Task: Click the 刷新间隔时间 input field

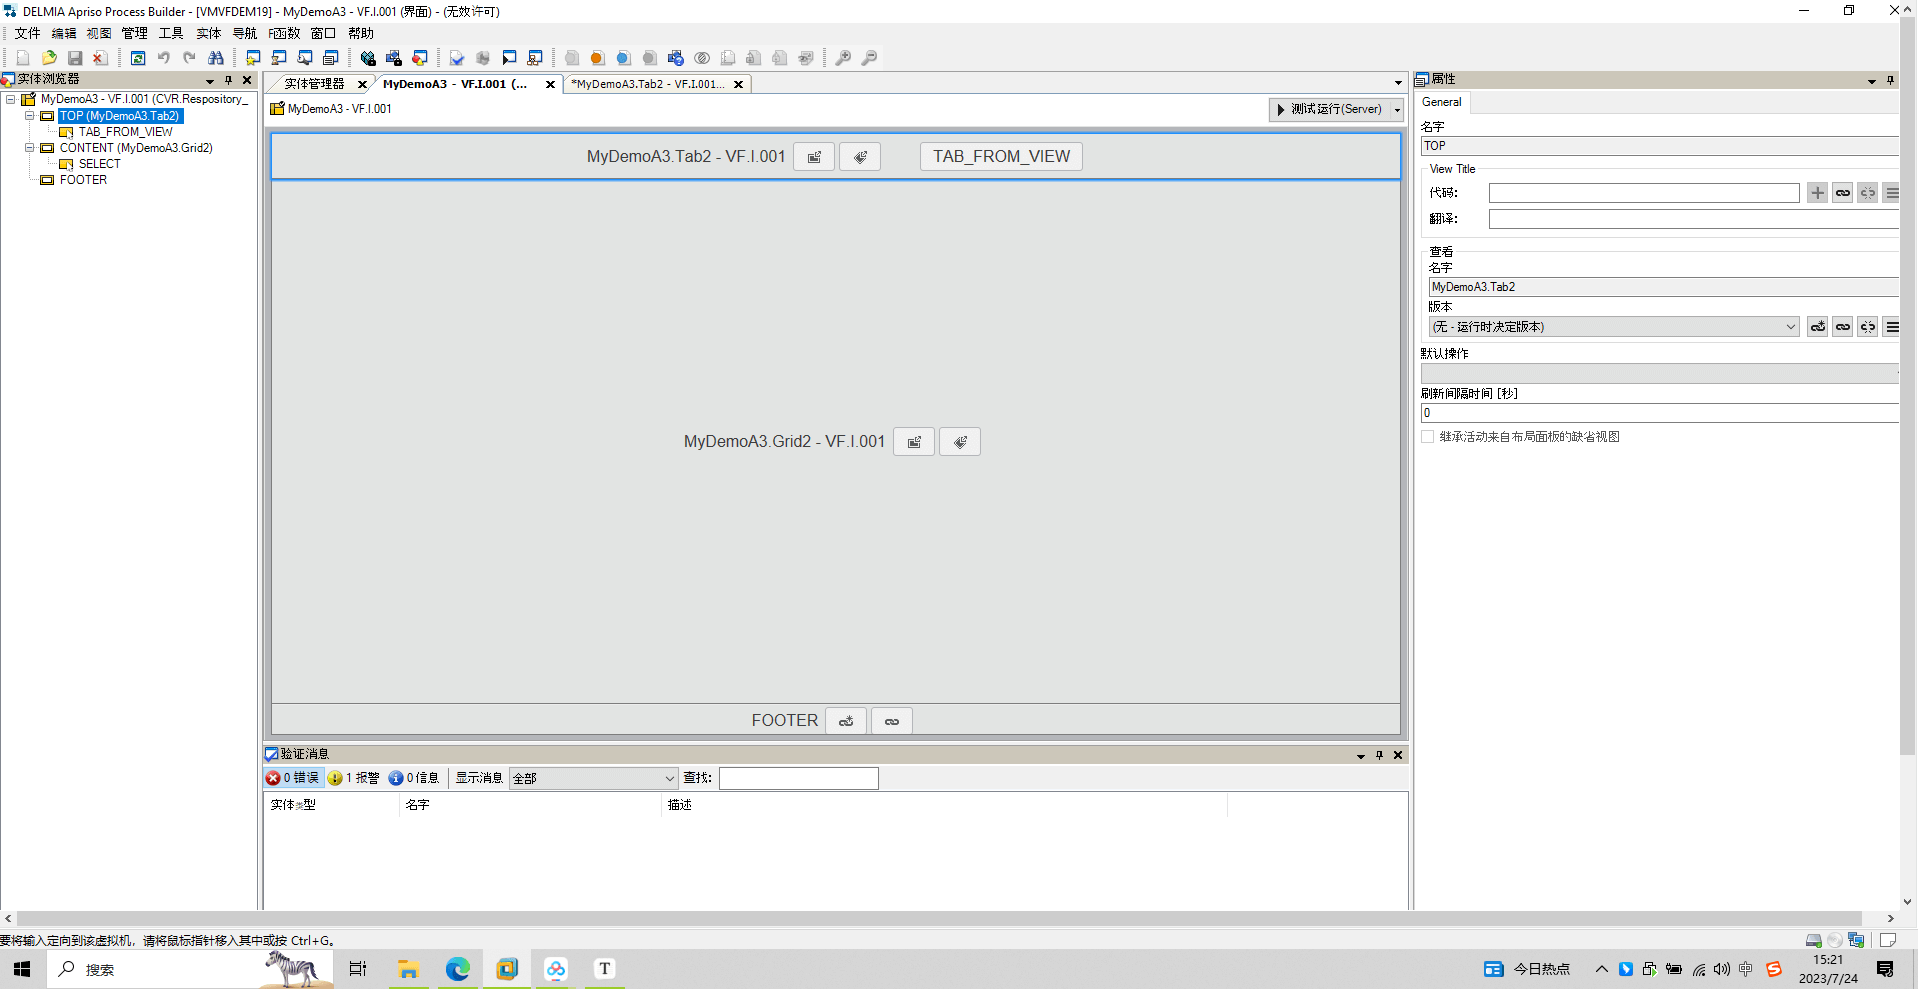Action: pos(1659,413)
